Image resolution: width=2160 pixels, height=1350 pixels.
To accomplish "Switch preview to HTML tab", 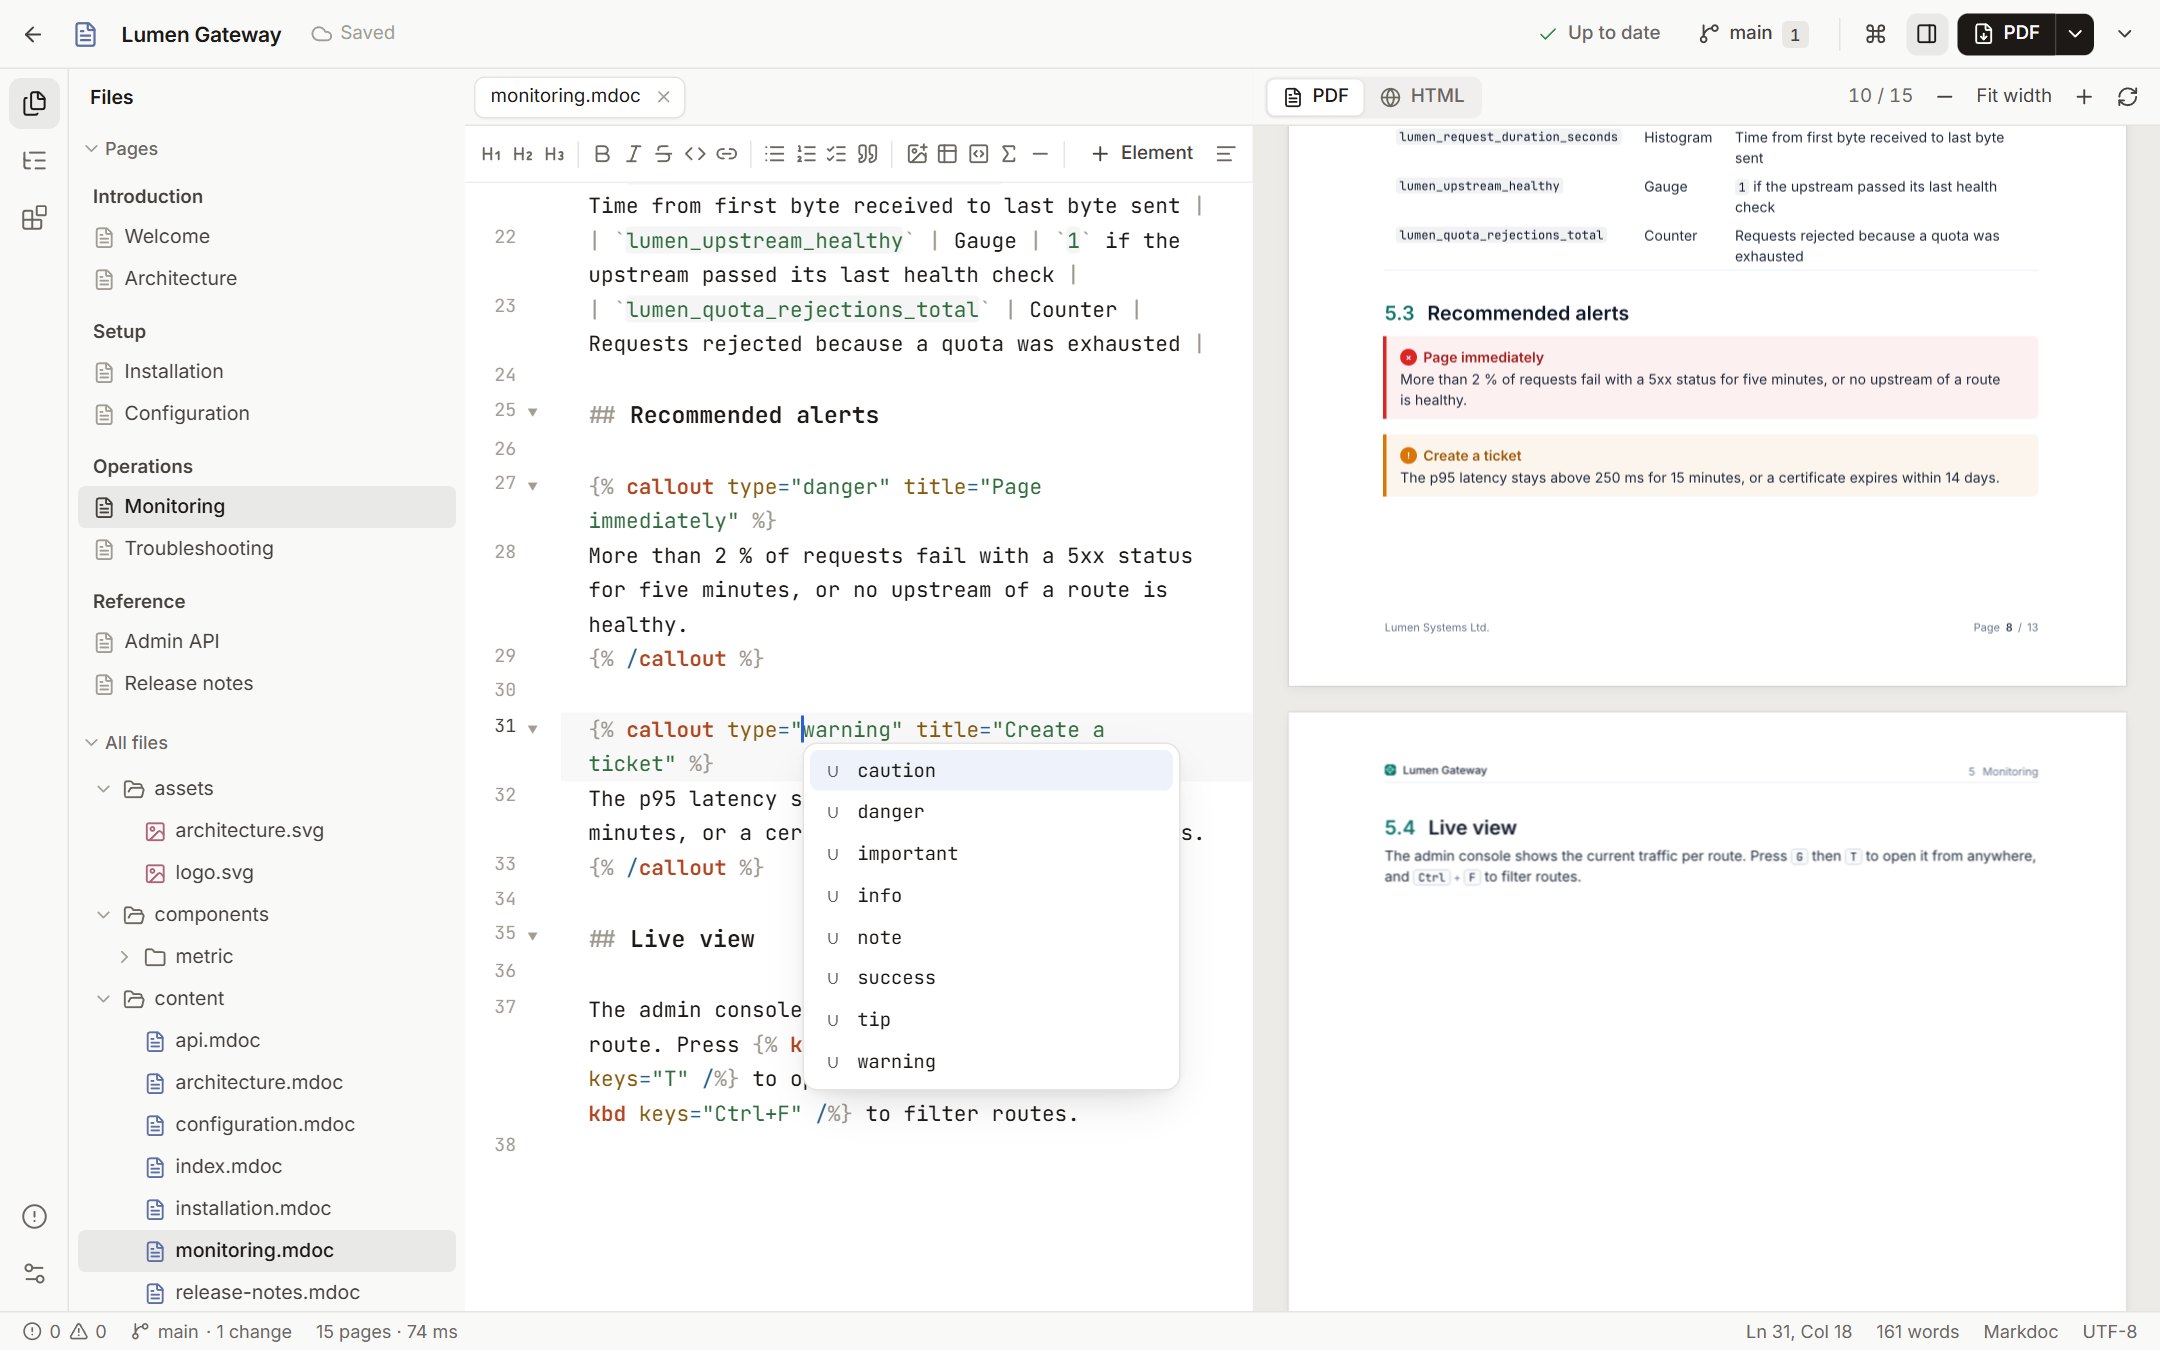I will pos(1422,96).
